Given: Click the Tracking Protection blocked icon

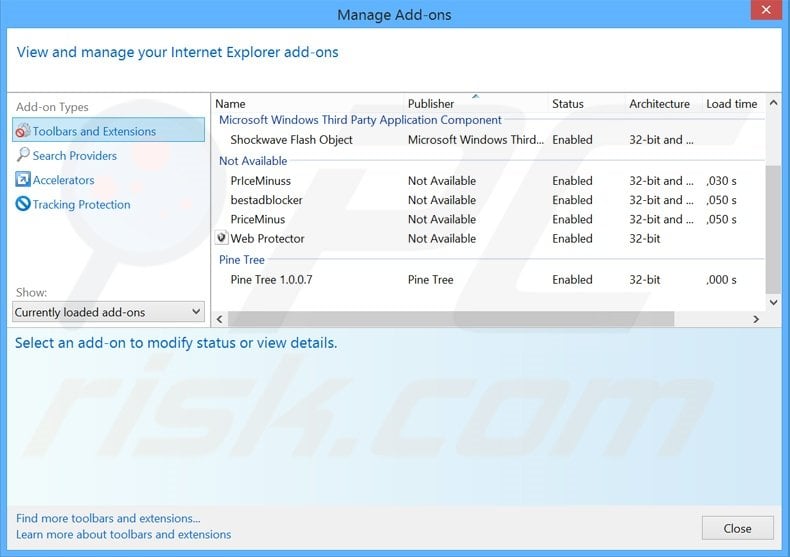Looking at the screenshot, I should coord(23,203).
